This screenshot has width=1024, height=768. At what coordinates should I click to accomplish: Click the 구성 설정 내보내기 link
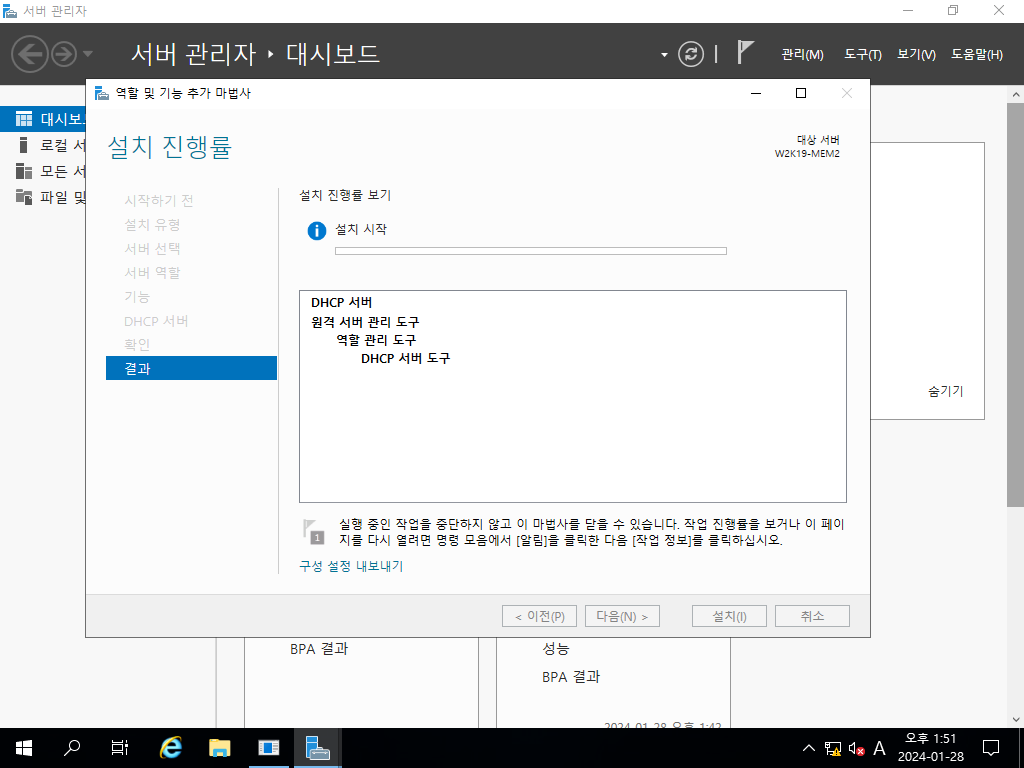(x=351, y=566)
